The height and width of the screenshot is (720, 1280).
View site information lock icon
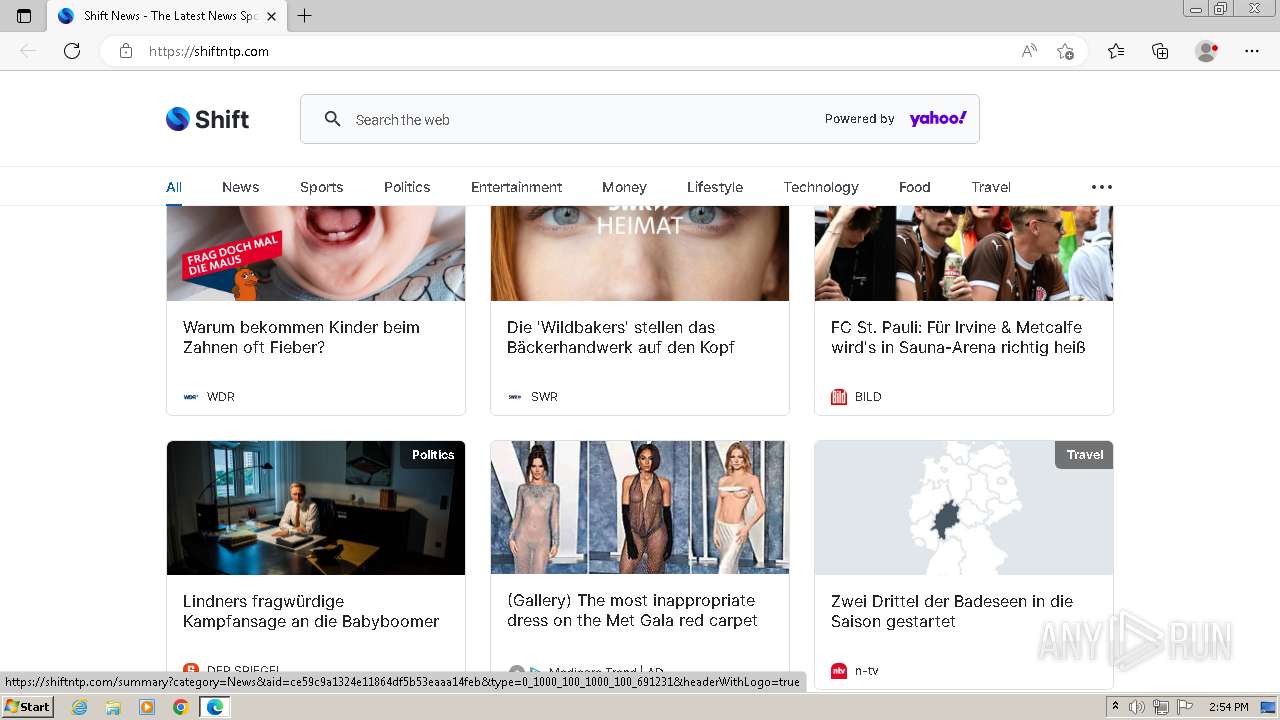pyautogui.click(x=126, y=51)
